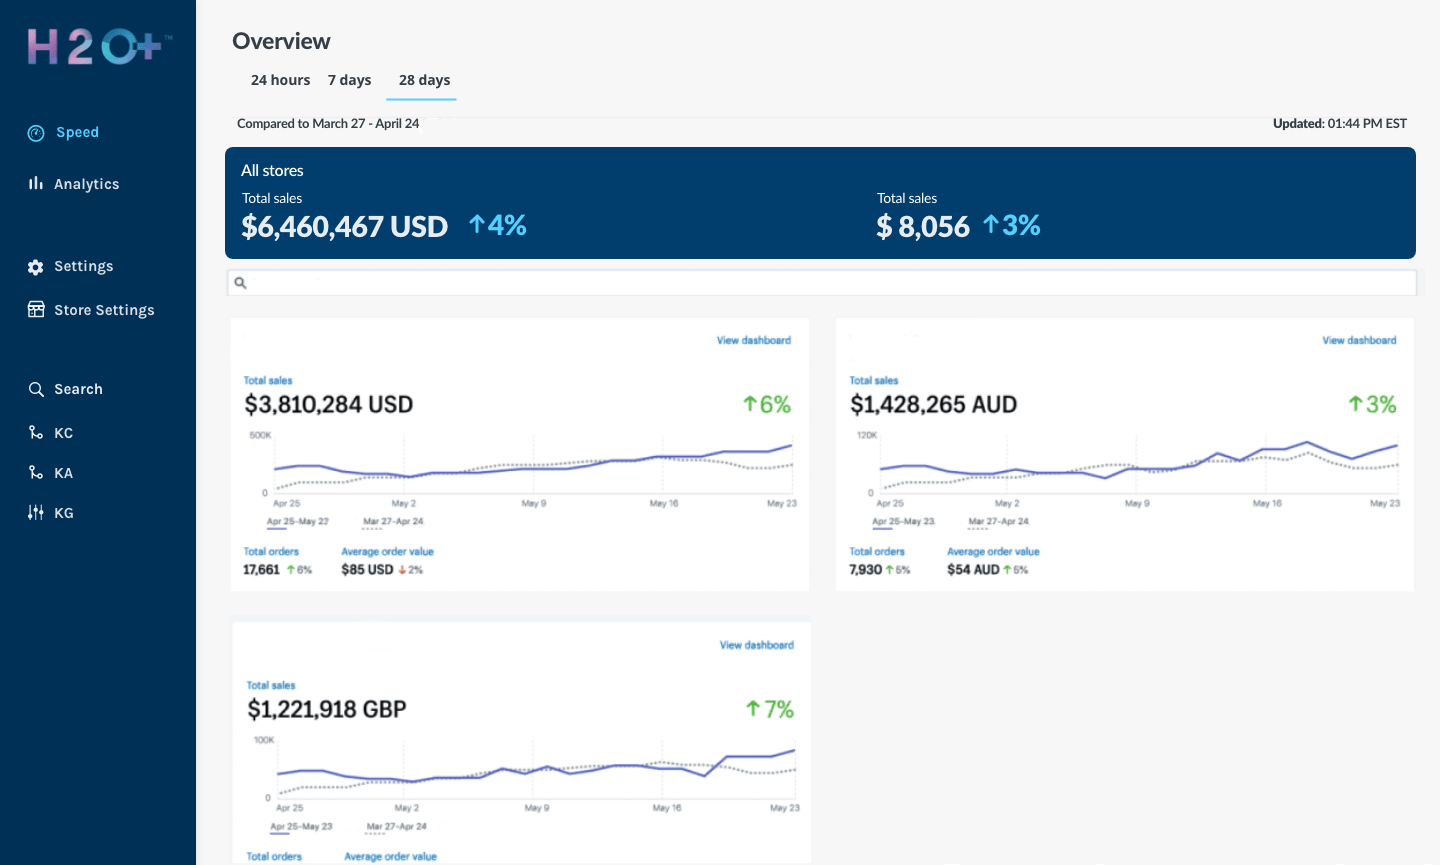This screenshot has width=1440, height=865.
Task: Select the KA store key icon
Action: (x=35, y=472)
